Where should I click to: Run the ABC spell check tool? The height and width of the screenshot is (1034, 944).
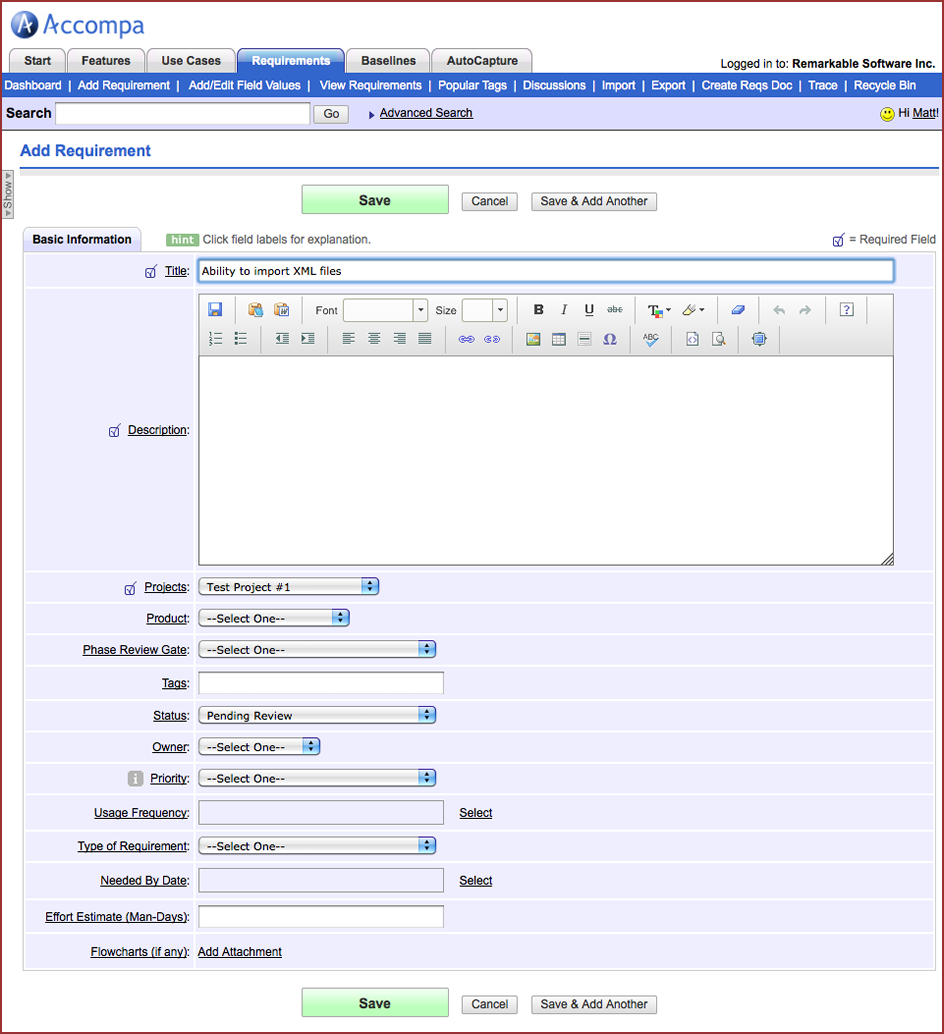pyautogui.click(x=651, y=339)
